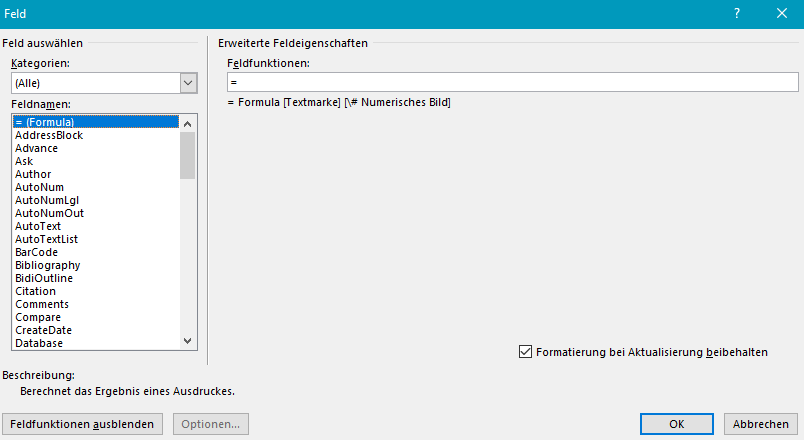The width and height of the screenshot is (804, 440).
Task: Select Advance field name
Action: pyautogui.click(x=96, y=148)
